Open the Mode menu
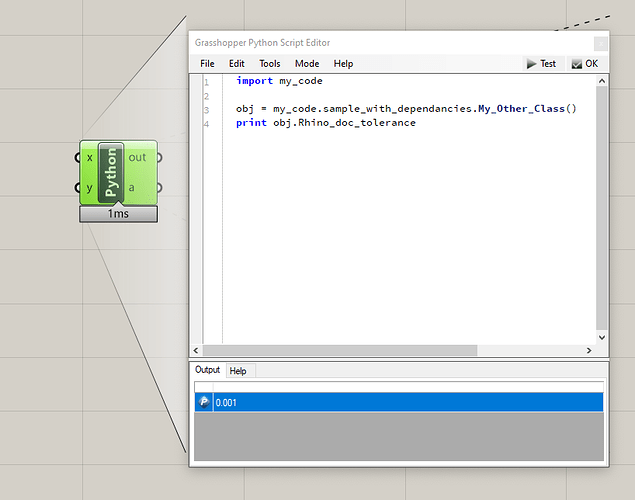 (x=307, y=64)
